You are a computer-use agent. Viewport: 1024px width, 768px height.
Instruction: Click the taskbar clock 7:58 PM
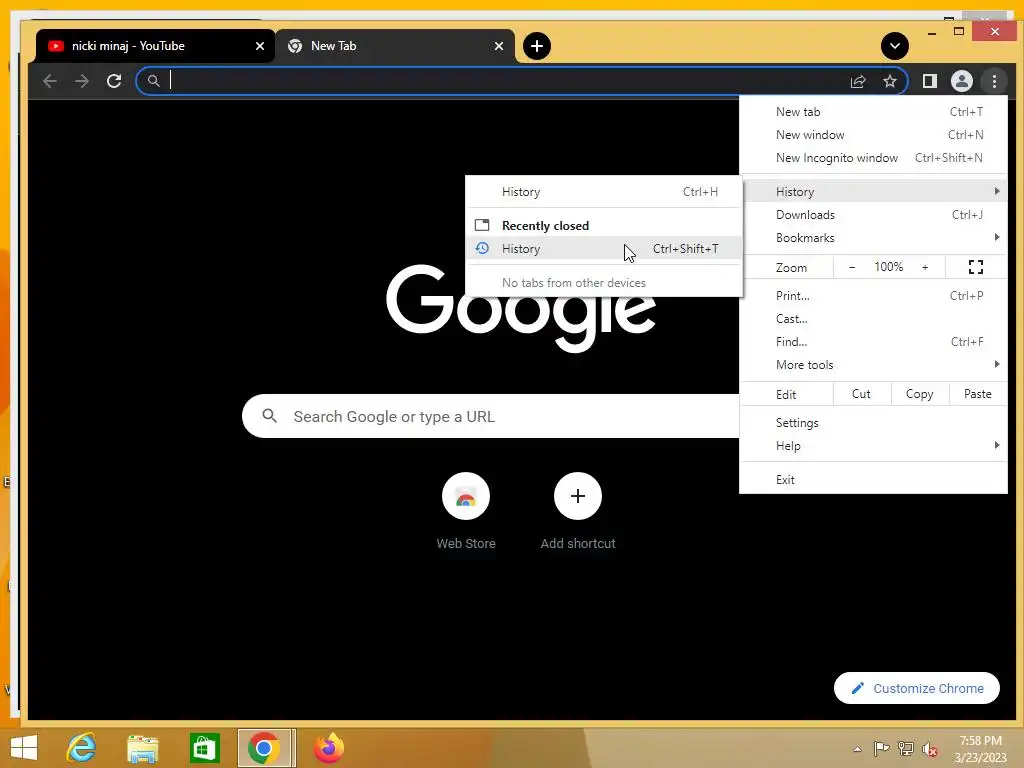coord(980,741)
